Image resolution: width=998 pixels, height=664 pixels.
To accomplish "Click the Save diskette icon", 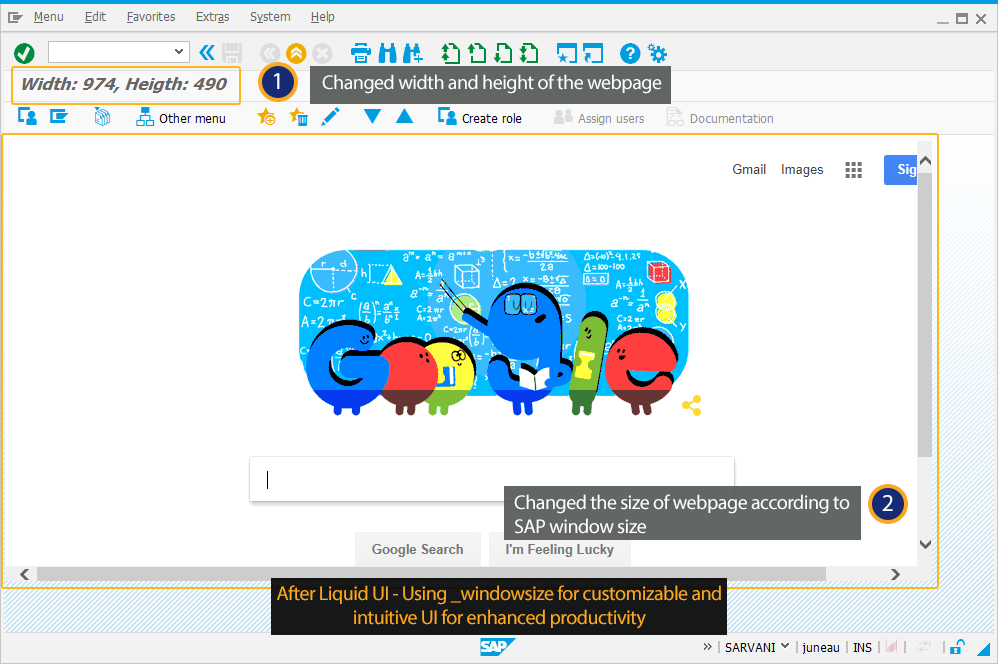I will coord(232,53).
